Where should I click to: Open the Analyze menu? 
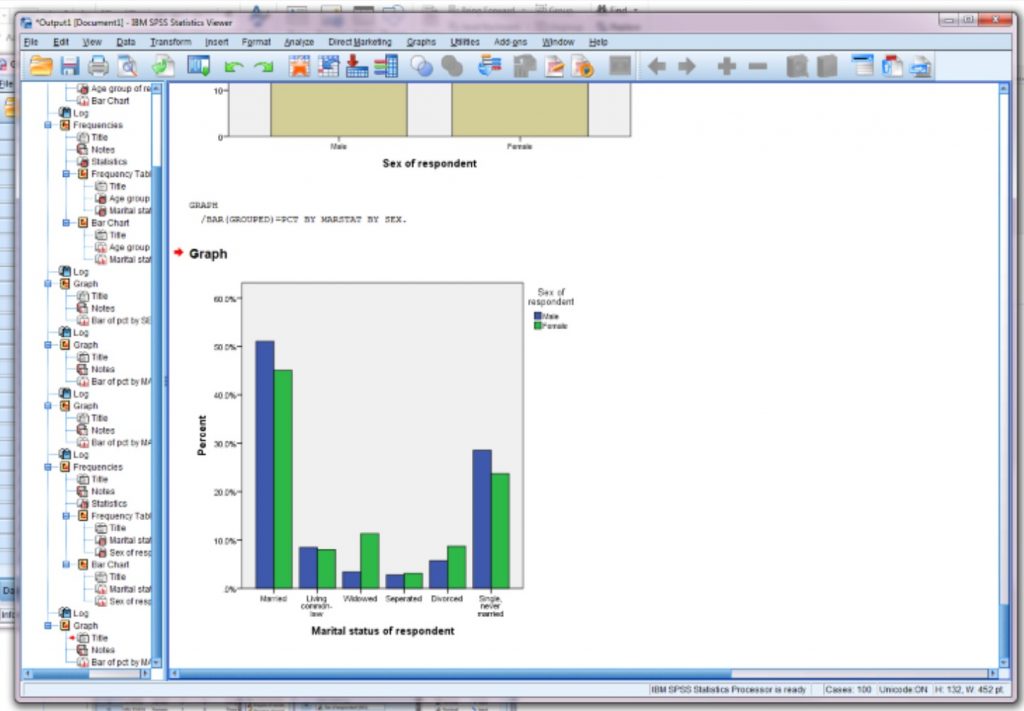click(x=299, y=42)
